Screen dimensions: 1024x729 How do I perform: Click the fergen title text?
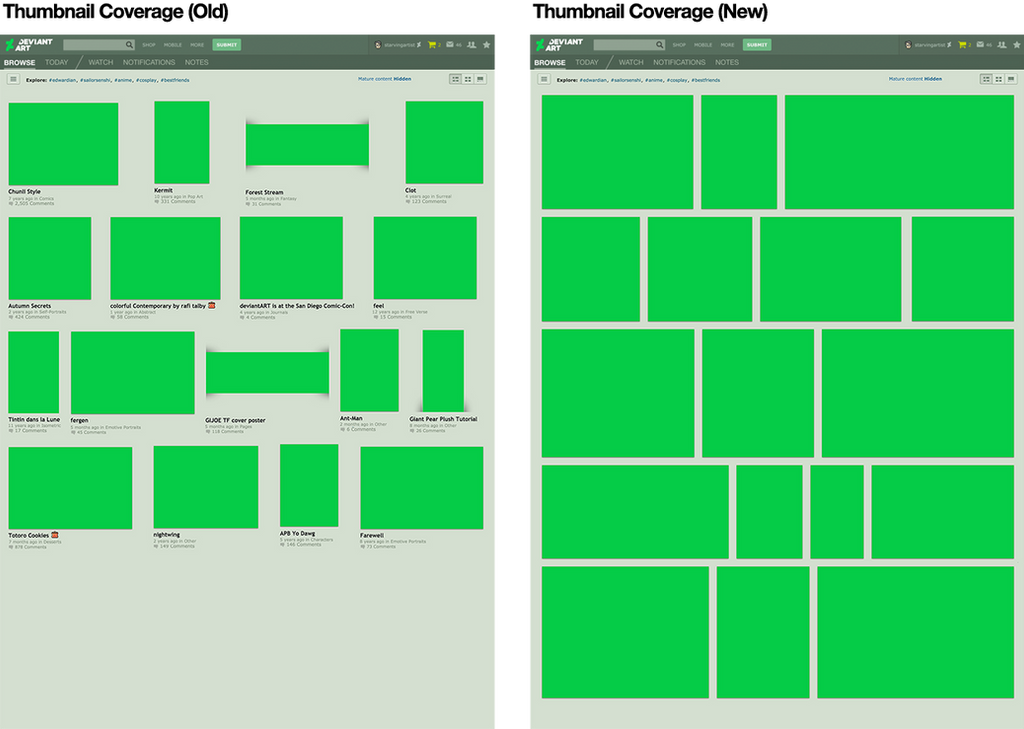(x=79, y=420)
